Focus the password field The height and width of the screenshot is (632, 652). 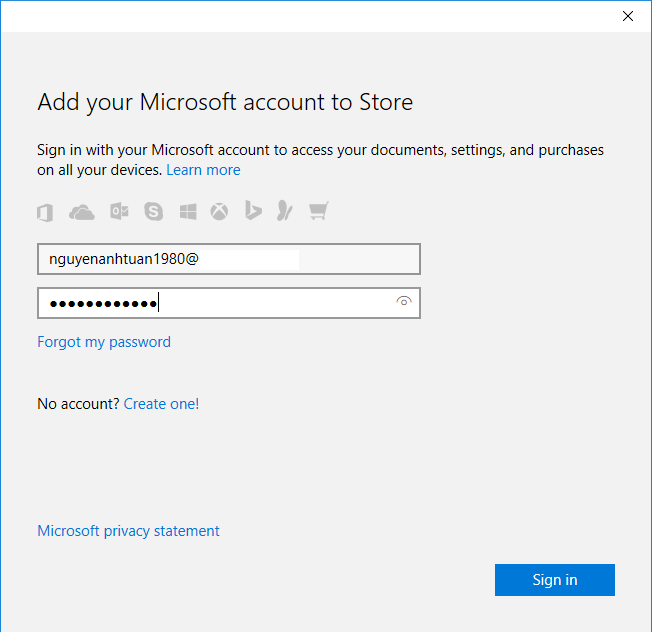[x=229, y=303]
